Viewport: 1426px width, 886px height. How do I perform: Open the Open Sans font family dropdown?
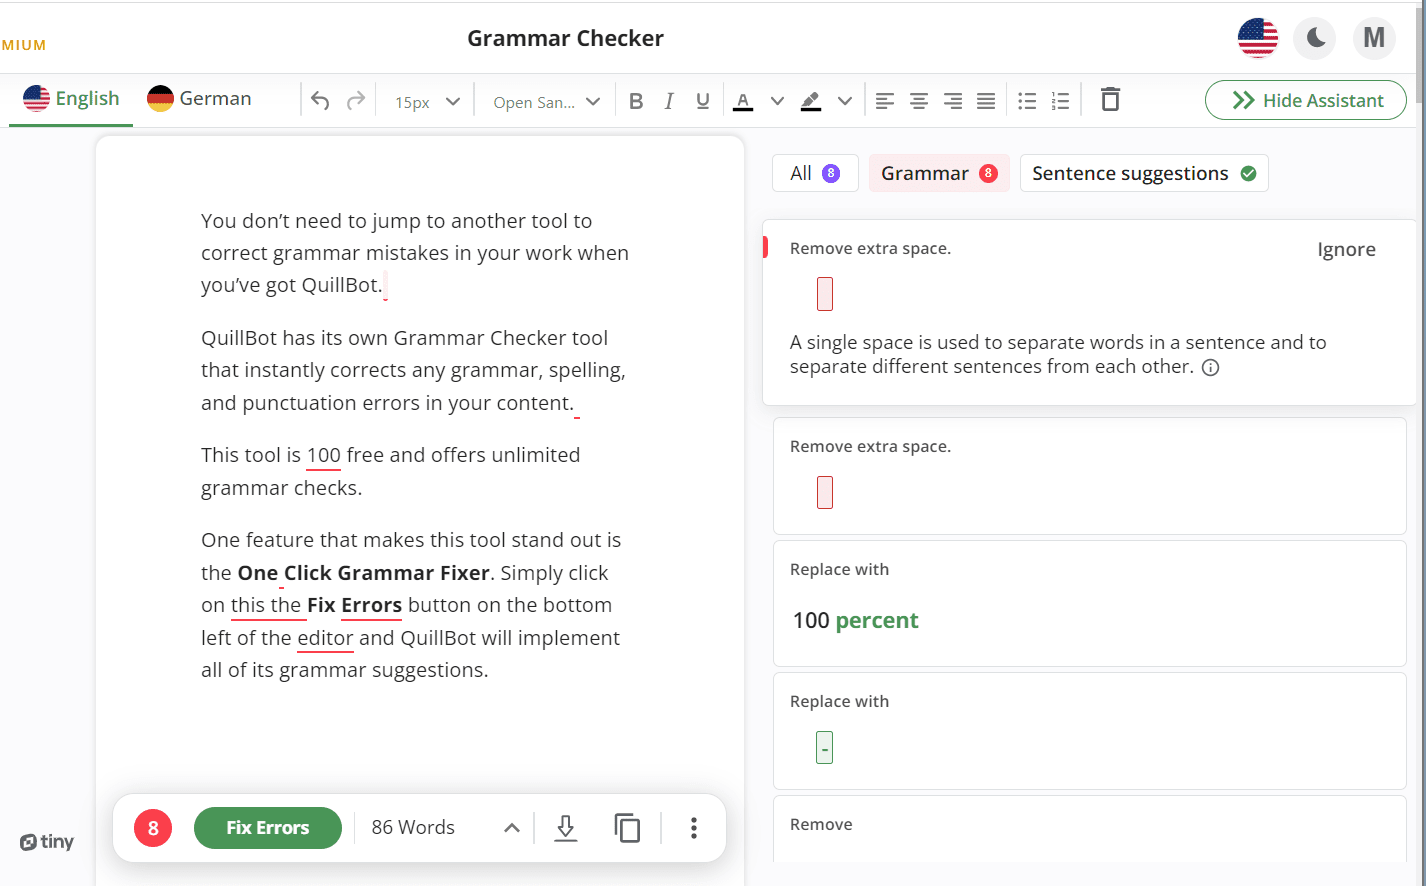point(546,102)
